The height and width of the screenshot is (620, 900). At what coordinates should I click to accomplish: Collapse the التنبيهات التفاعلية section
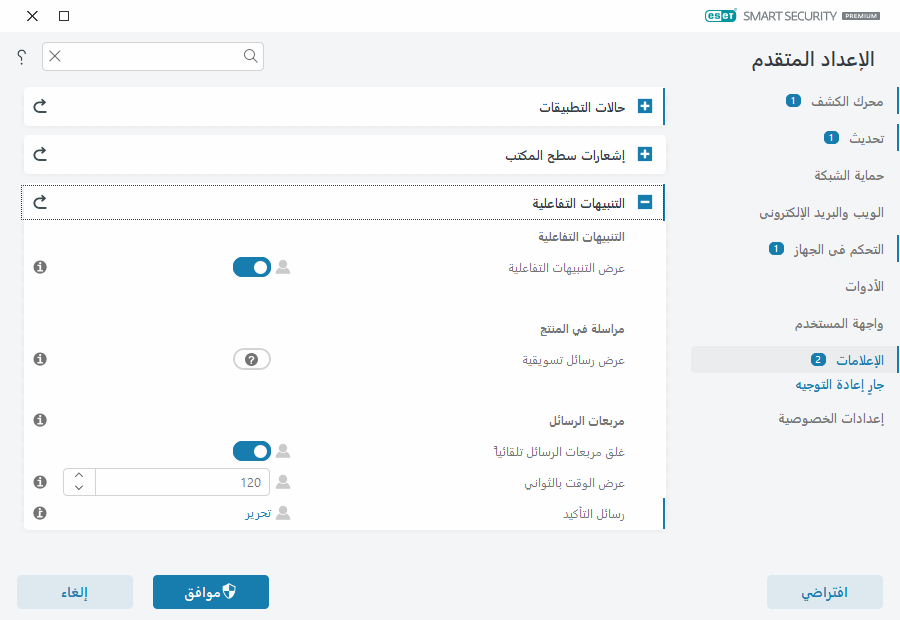click(x=645, y=203)
